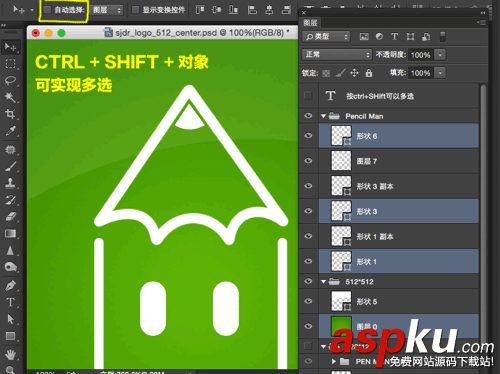Select the Magic Wand tool
Image resolution: width=500 pixels, height=374 pixels.
(x=11, y=97)
